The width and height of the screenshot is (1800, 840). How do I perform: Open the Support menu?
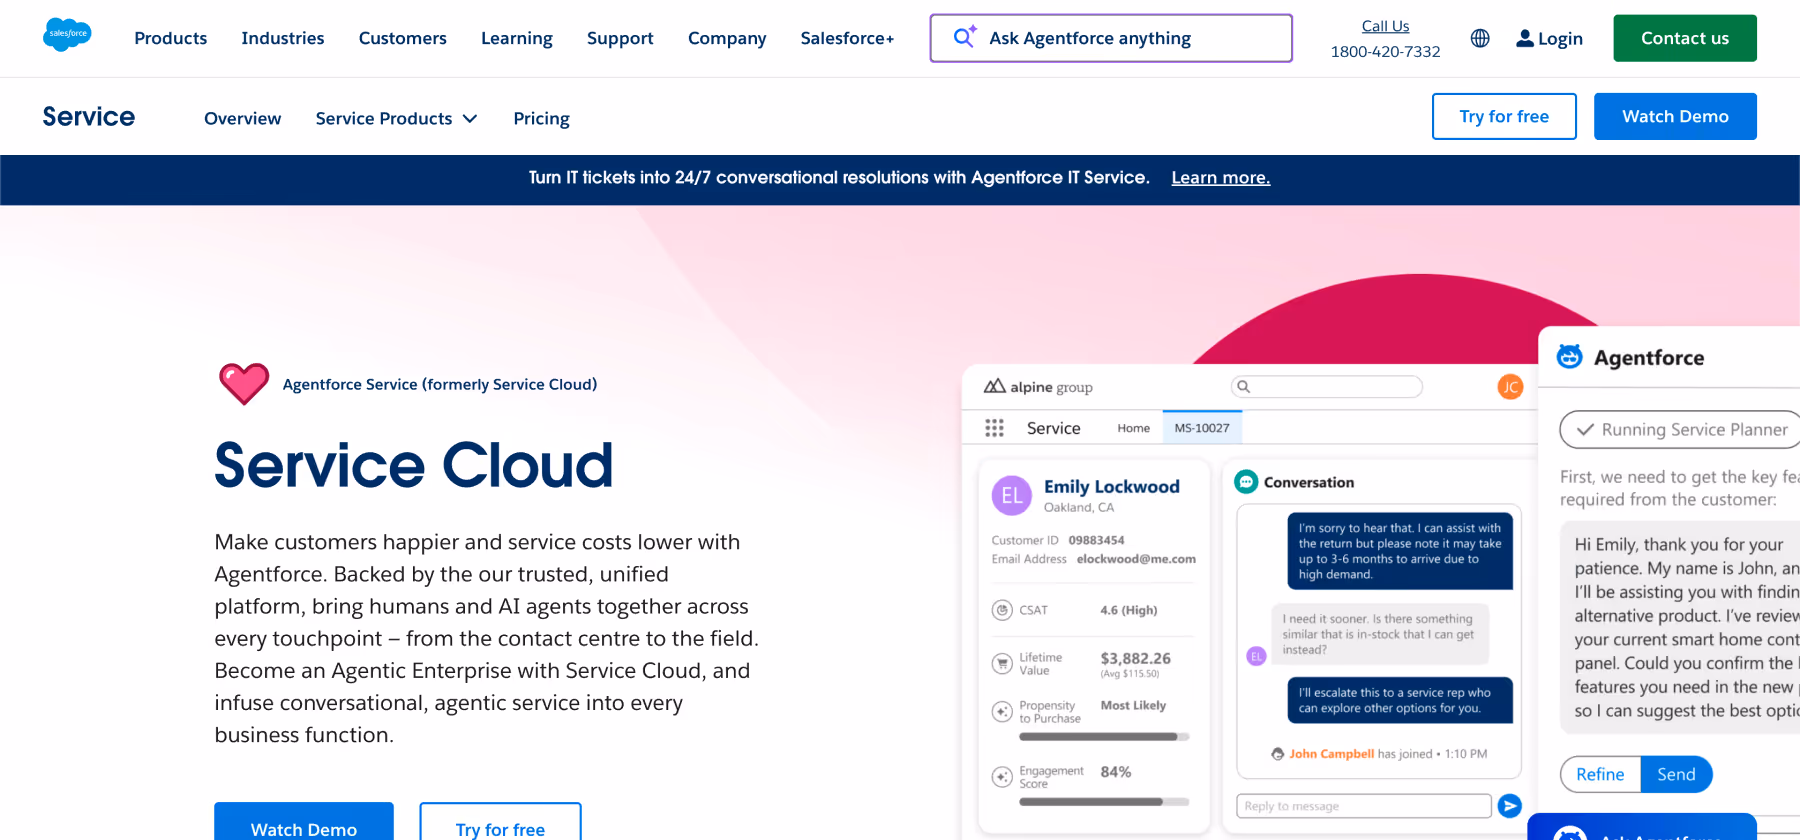pos(620,38)
